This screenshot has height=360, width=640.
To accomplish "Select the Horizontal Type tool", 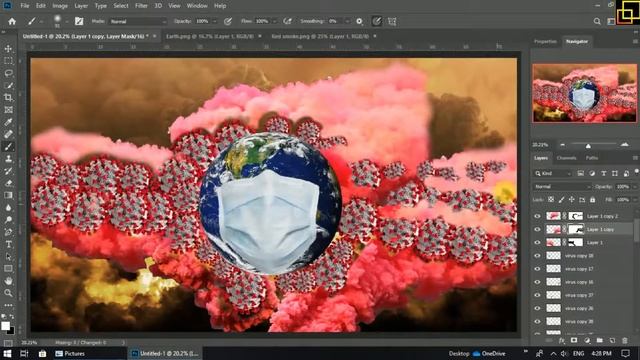I will [x=8, y=244].
